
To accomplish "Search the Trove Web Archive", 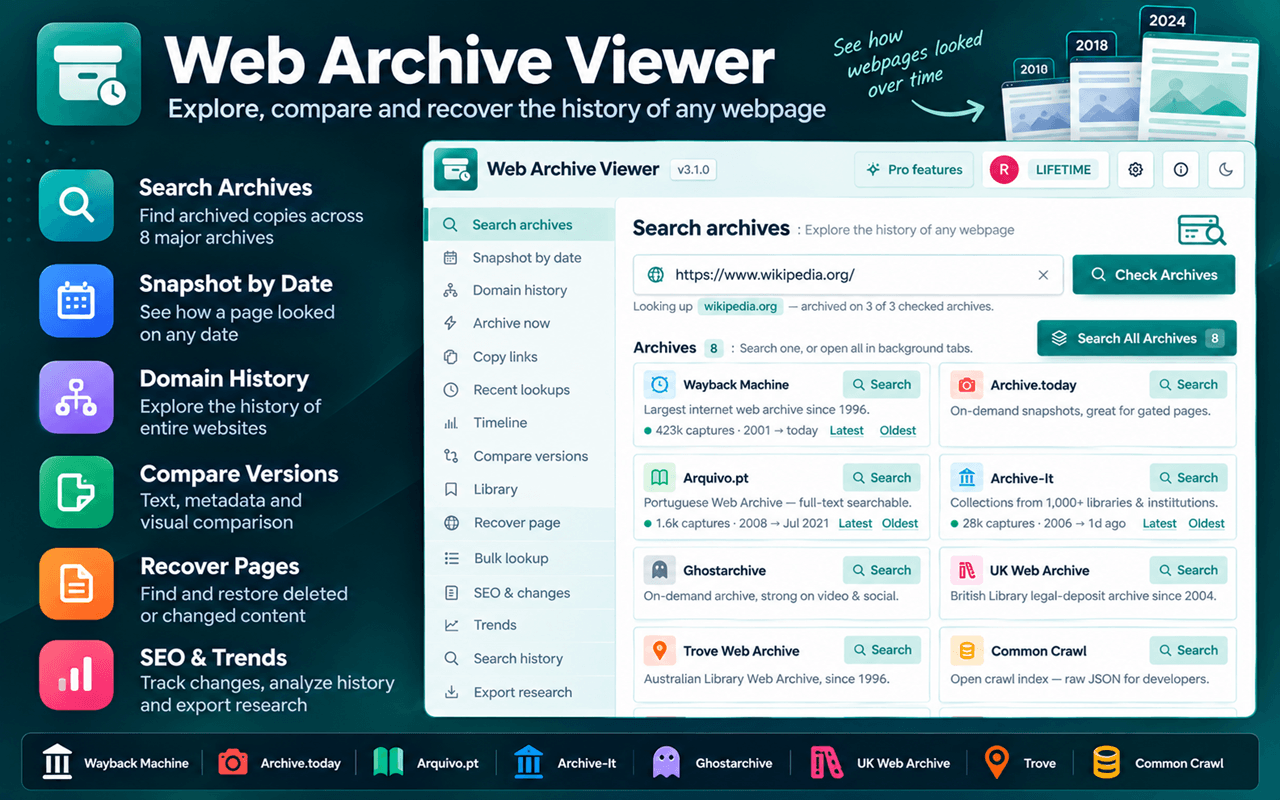I will pyautogui.click(x=881, y=650).
